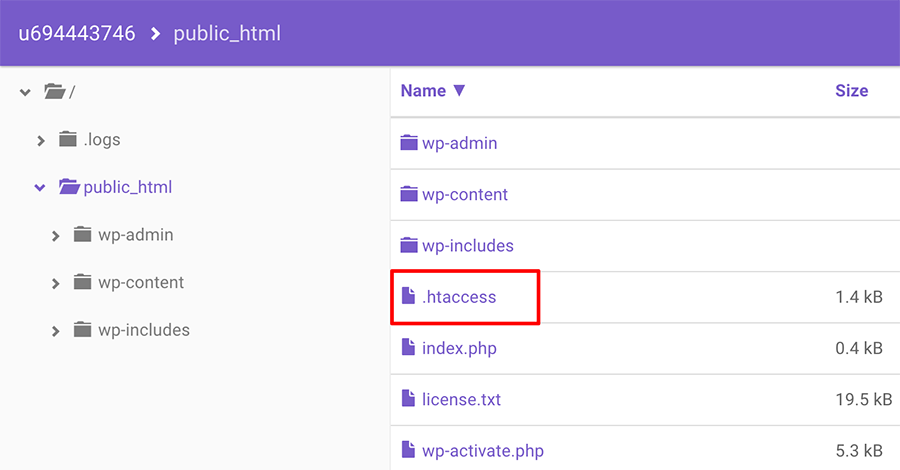Click the .htaccess file icon
Screen dimensions: 900x470
pyautogui.click(x=408, y=296)
